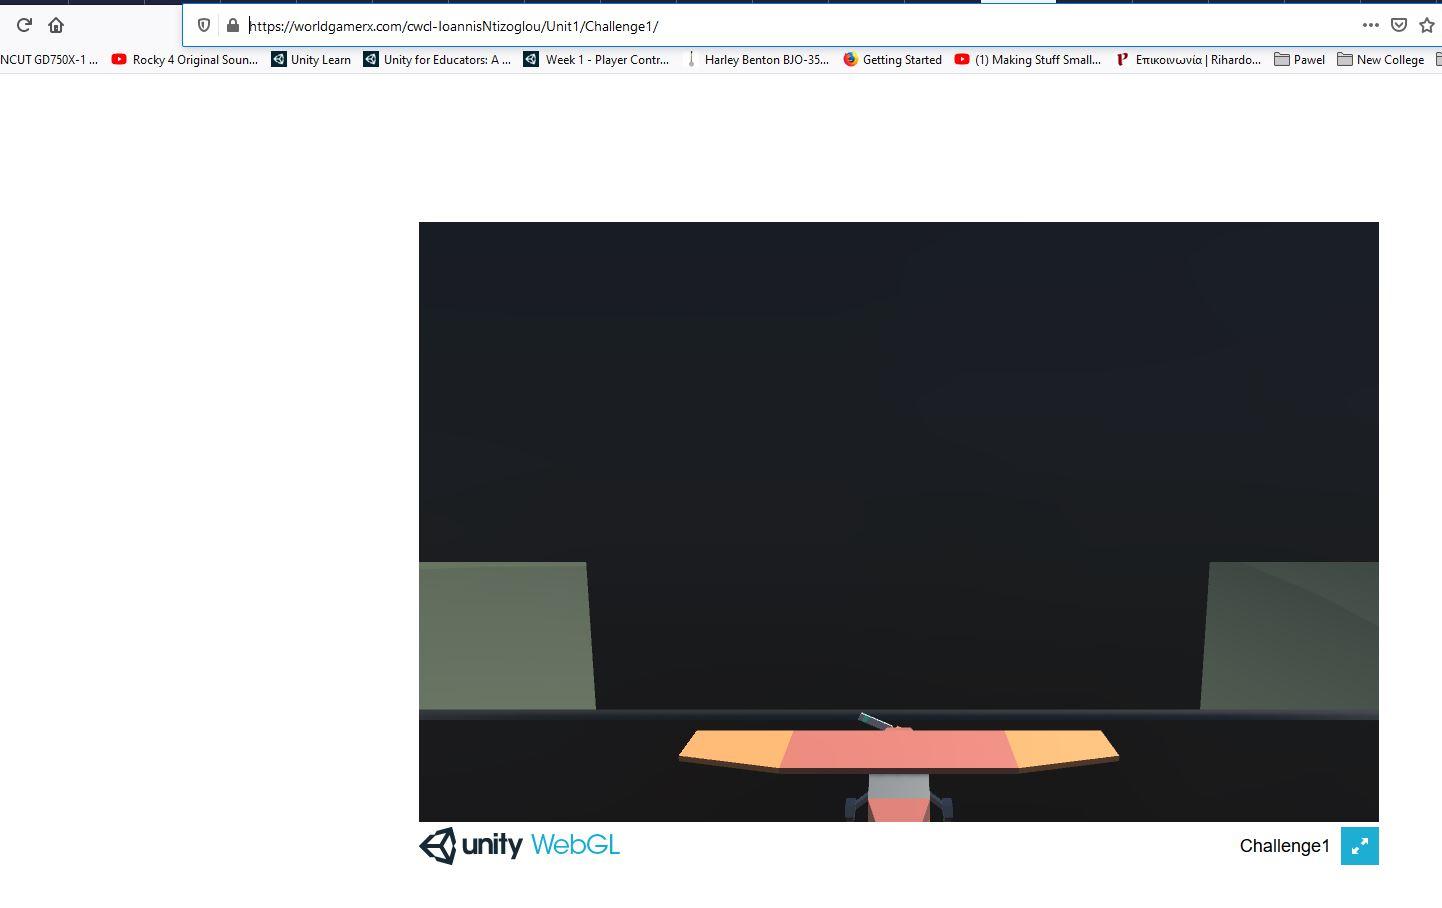This screenshot has height=908, width=1442.
Task: Expand the Pawel bookmarks folder
Action: [x=1299, y=60]
